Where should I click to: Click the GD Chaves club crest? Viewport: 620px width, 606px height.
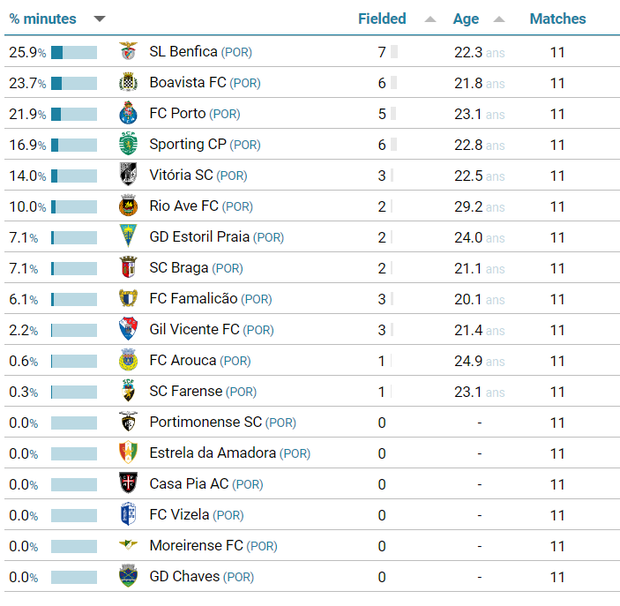click(128, 577)
